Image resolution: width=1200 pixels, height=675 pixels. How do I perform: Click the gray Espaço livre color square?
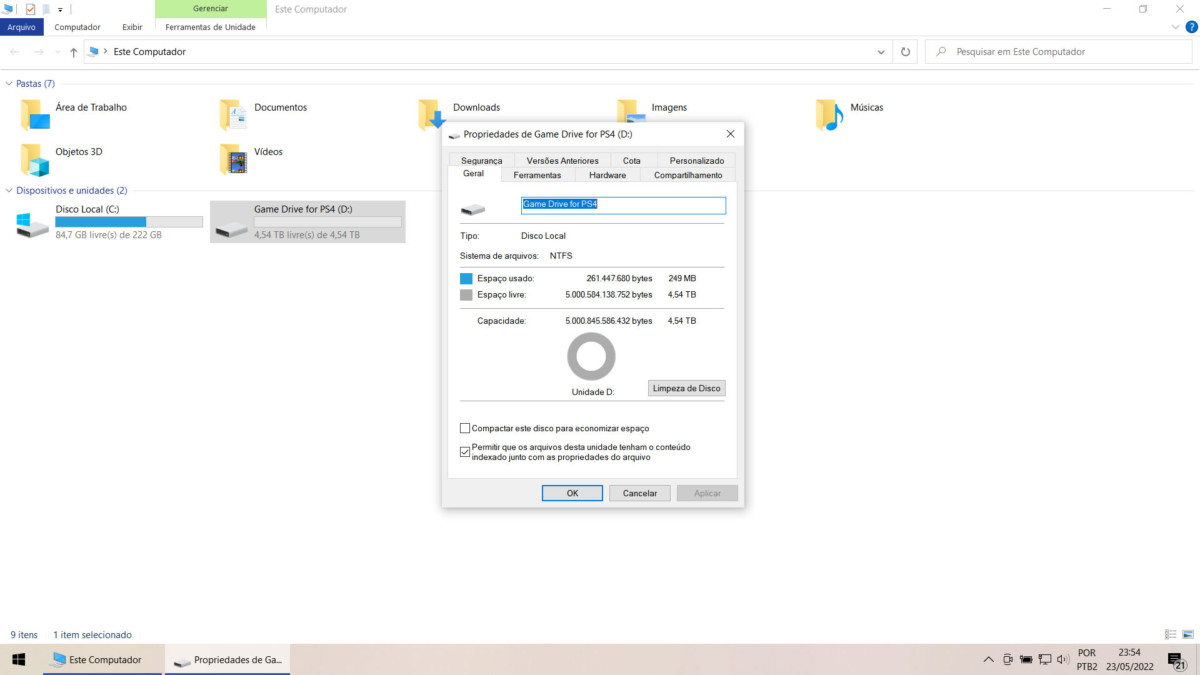pyautogui.click(x=466, y=295)
